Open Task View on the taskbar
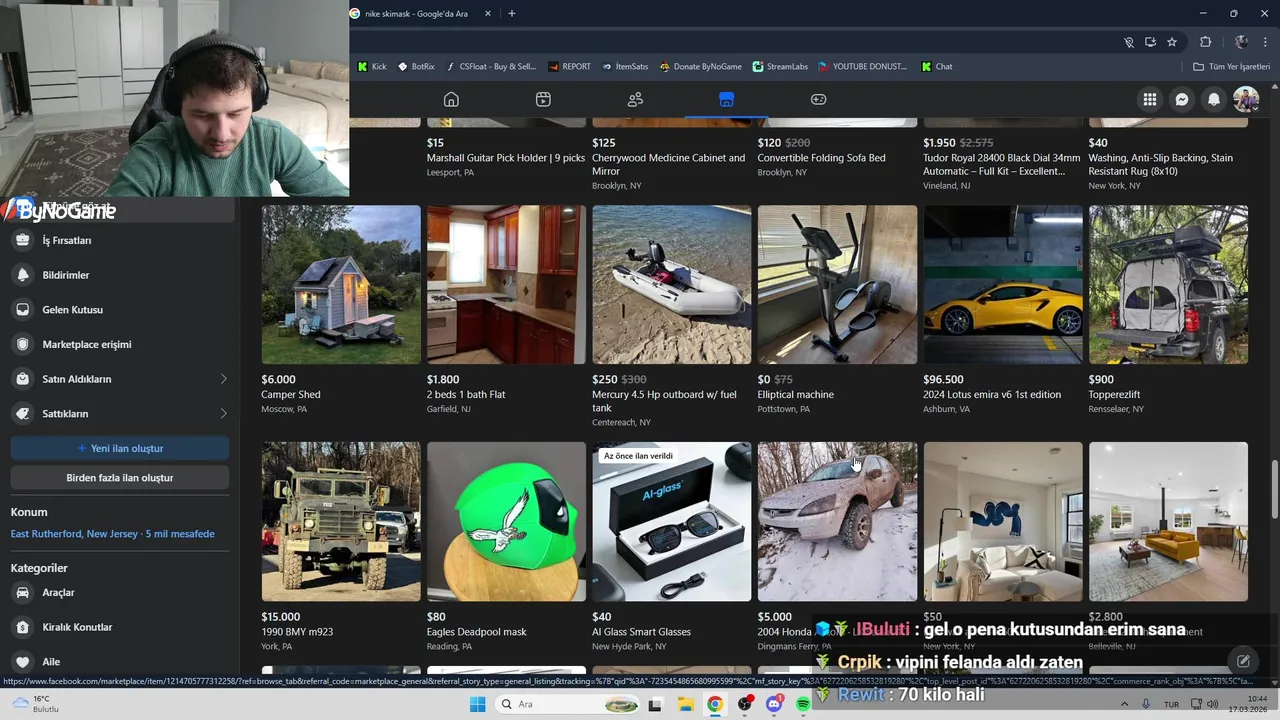Image resolution: width=1280 pixels, height=720 pixels. click(655, 704)
